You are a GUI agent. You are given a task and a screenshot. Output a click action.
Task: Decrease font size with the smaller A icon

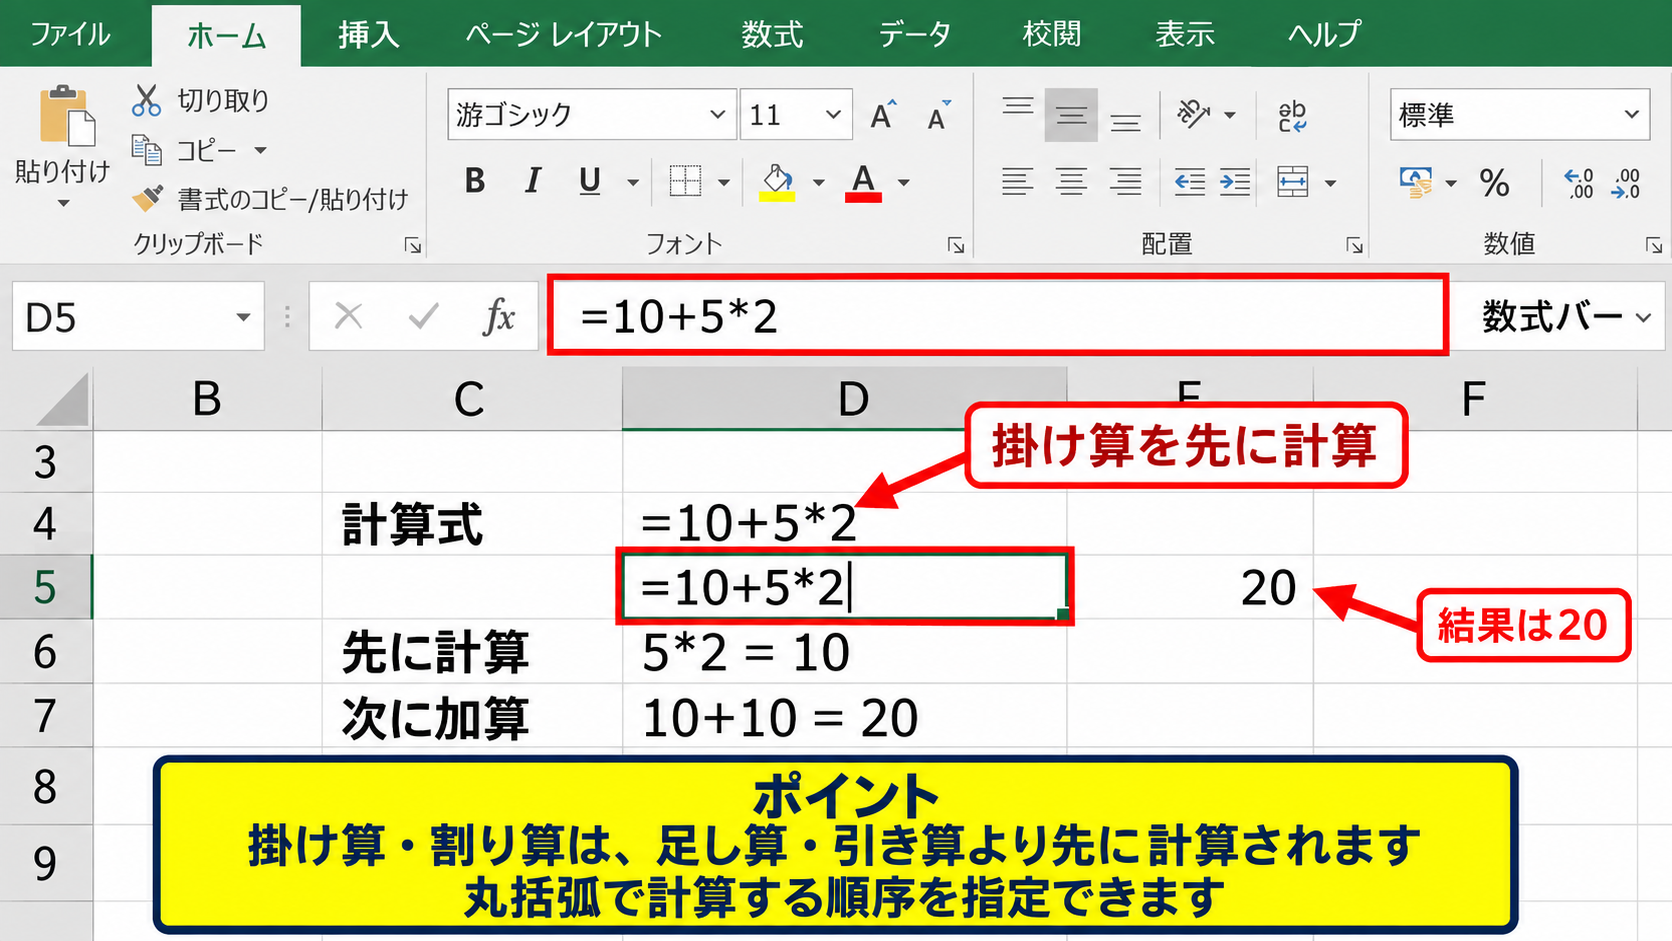[938, 115]
